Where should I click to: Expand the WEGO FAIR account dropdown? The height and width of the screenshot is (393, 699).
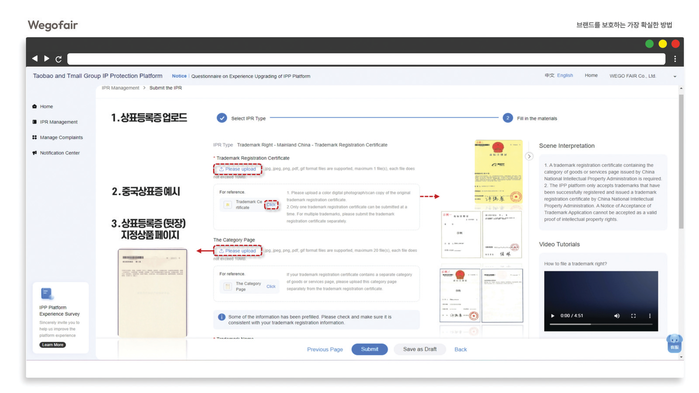[x=674, y=76]
